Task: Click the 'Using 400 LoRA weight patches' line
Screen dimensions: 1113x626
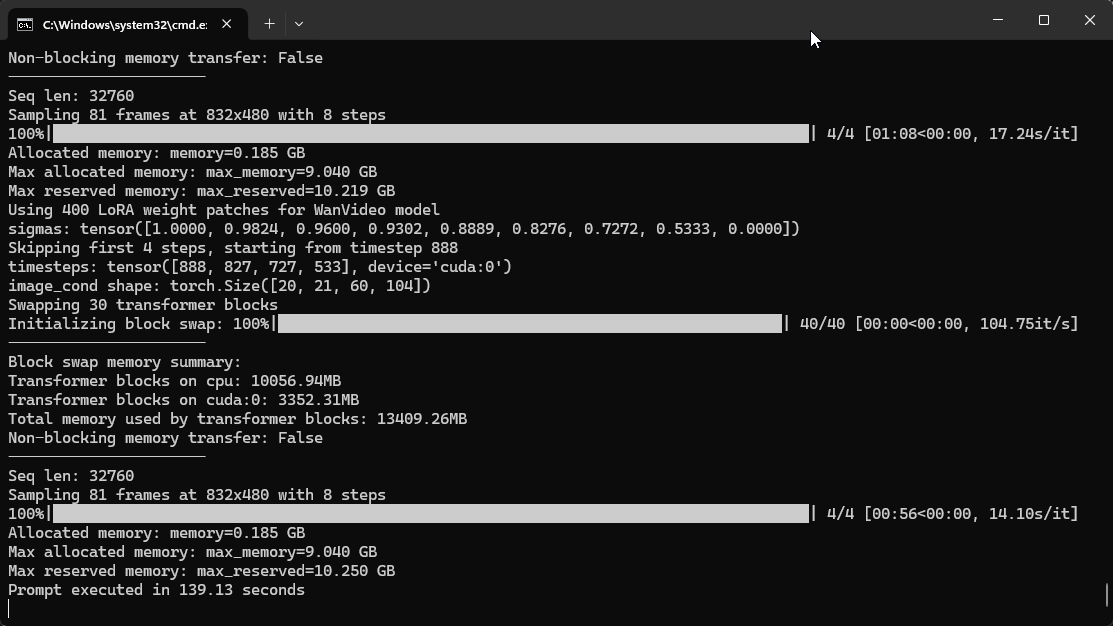Action: [224, 210]
